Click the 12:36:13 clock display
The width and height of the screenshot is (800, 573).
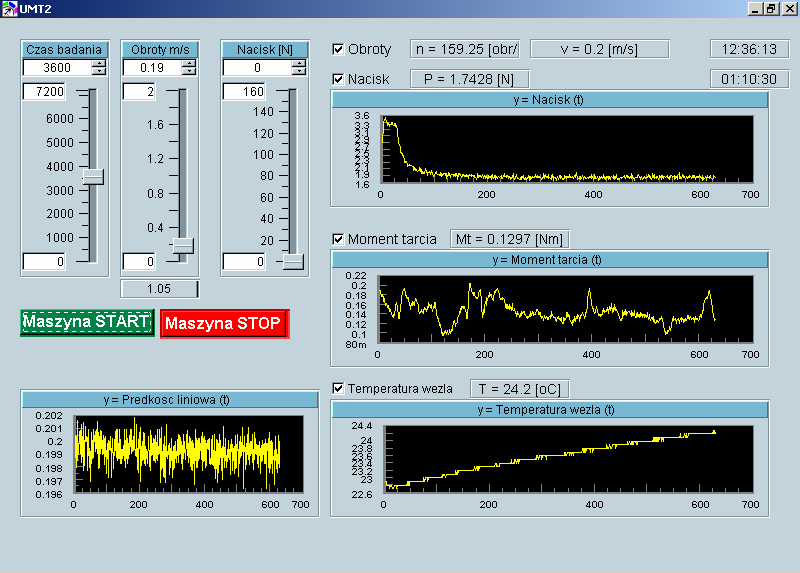coord(749,49)
